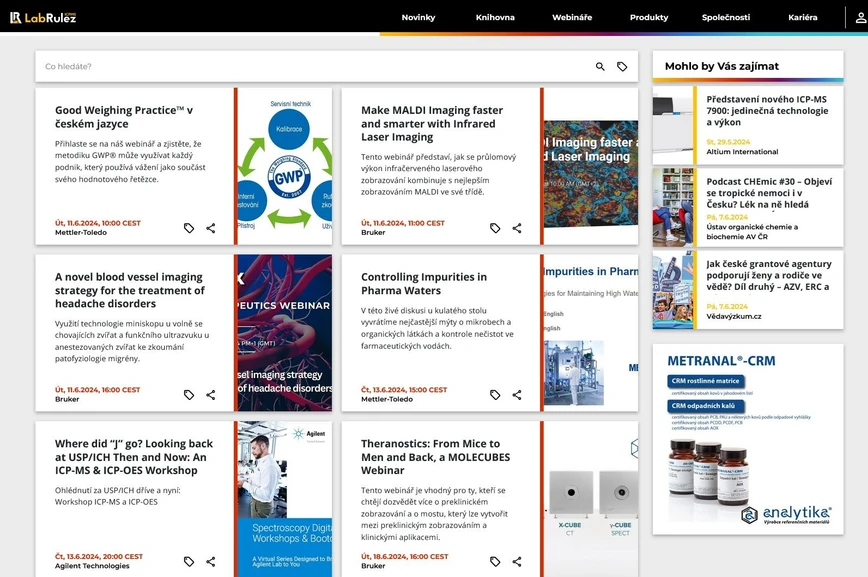This screenshot has height=577, width=868.
Task: Open the Společnosti menu
Action: pyautogui.click(x=726, y=17)
